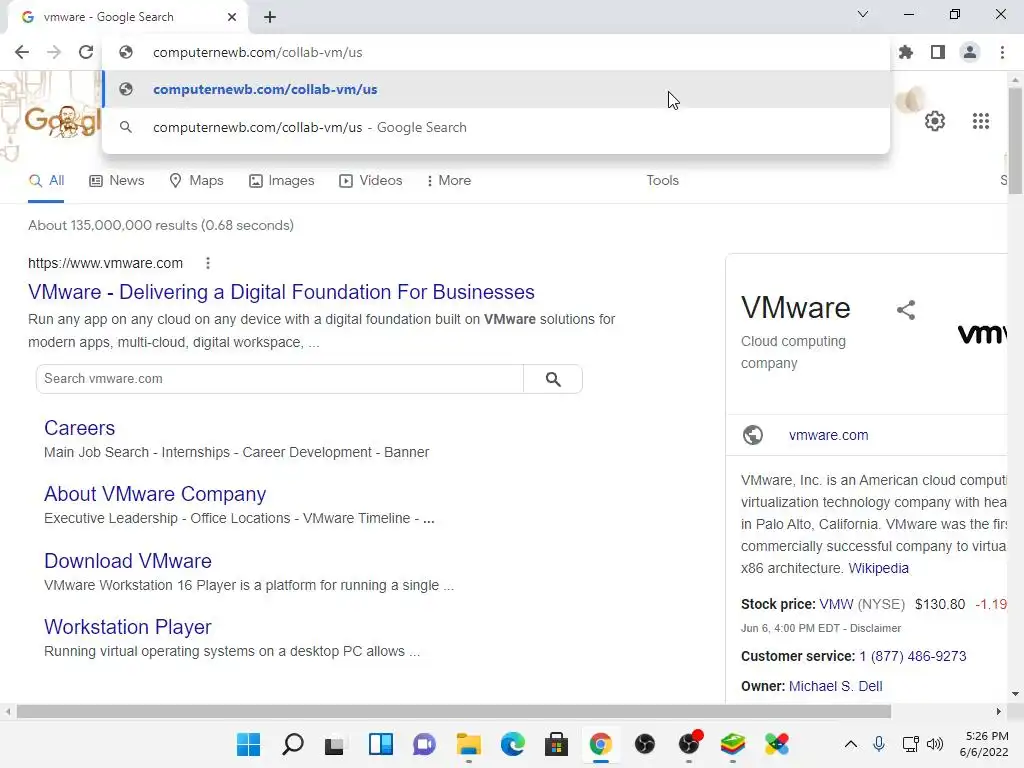Viewport: 1024px width, 768px height.
Task: Open the colorful X app on taskbar
Action: tap(777, 744)
